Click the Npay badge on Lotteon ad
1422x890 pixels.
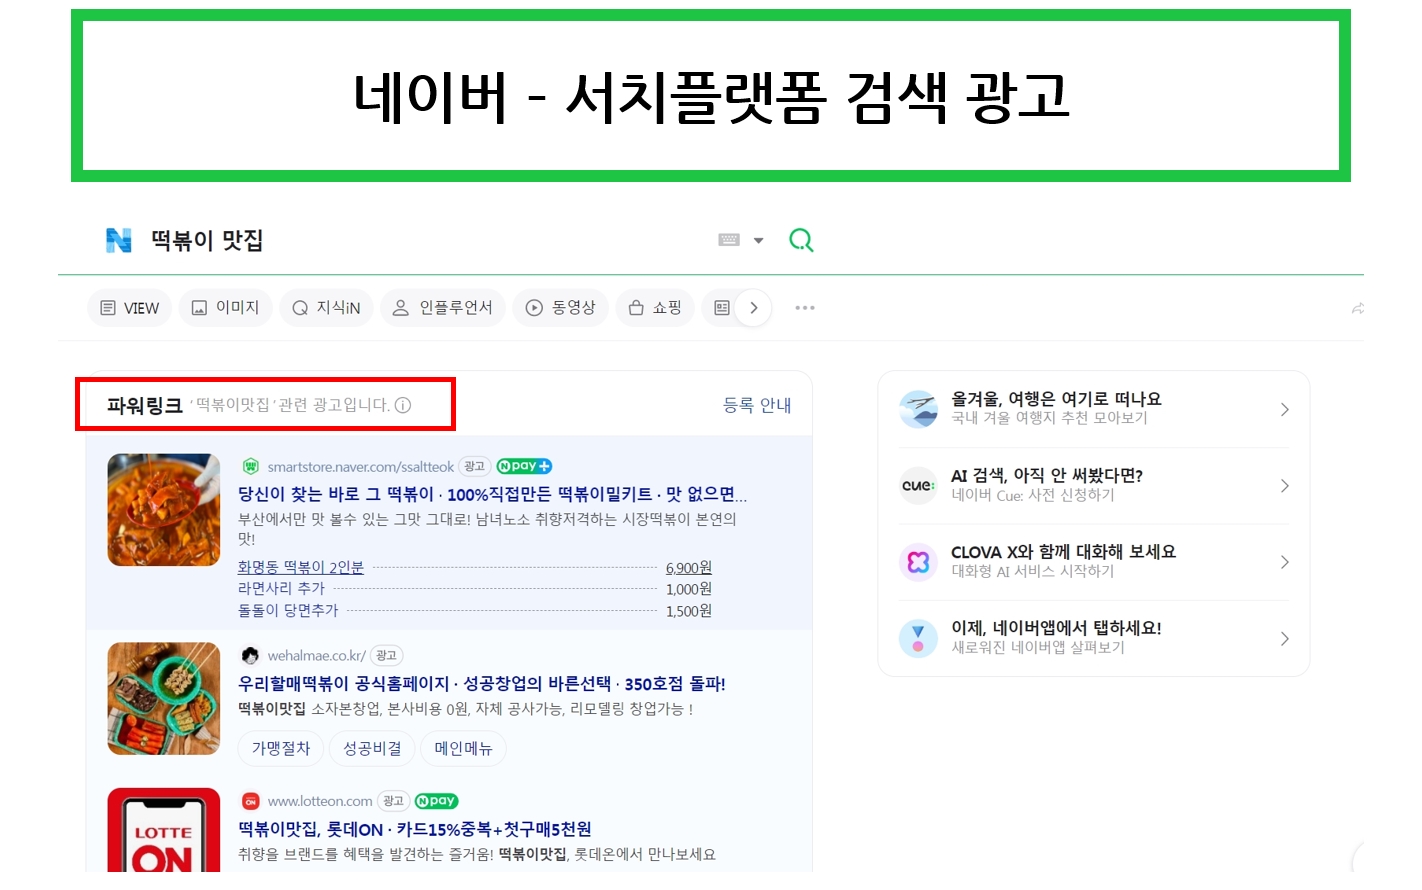click(436, 801)
